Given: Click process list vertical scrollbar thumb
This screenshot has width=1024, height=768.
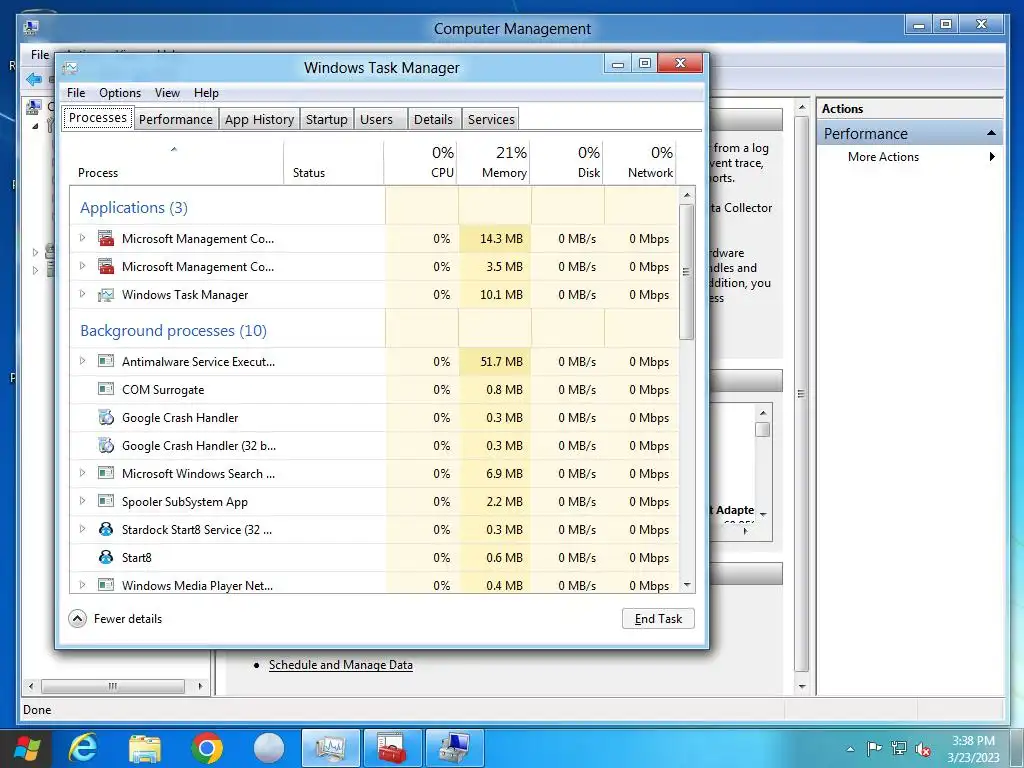Looking at the screenshot, I should (686, 272).
